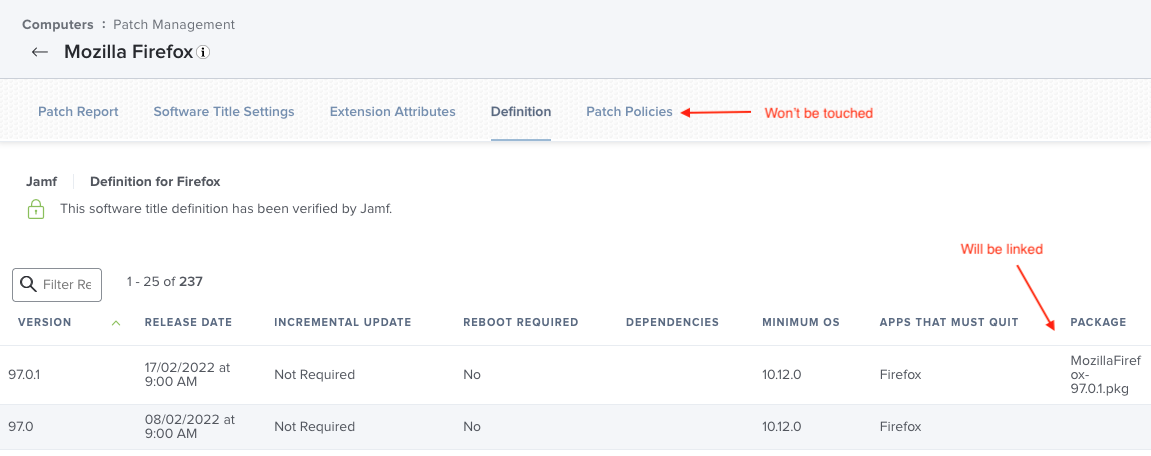
Task: Click Apps That Must Quit column header
Action: 949,322
